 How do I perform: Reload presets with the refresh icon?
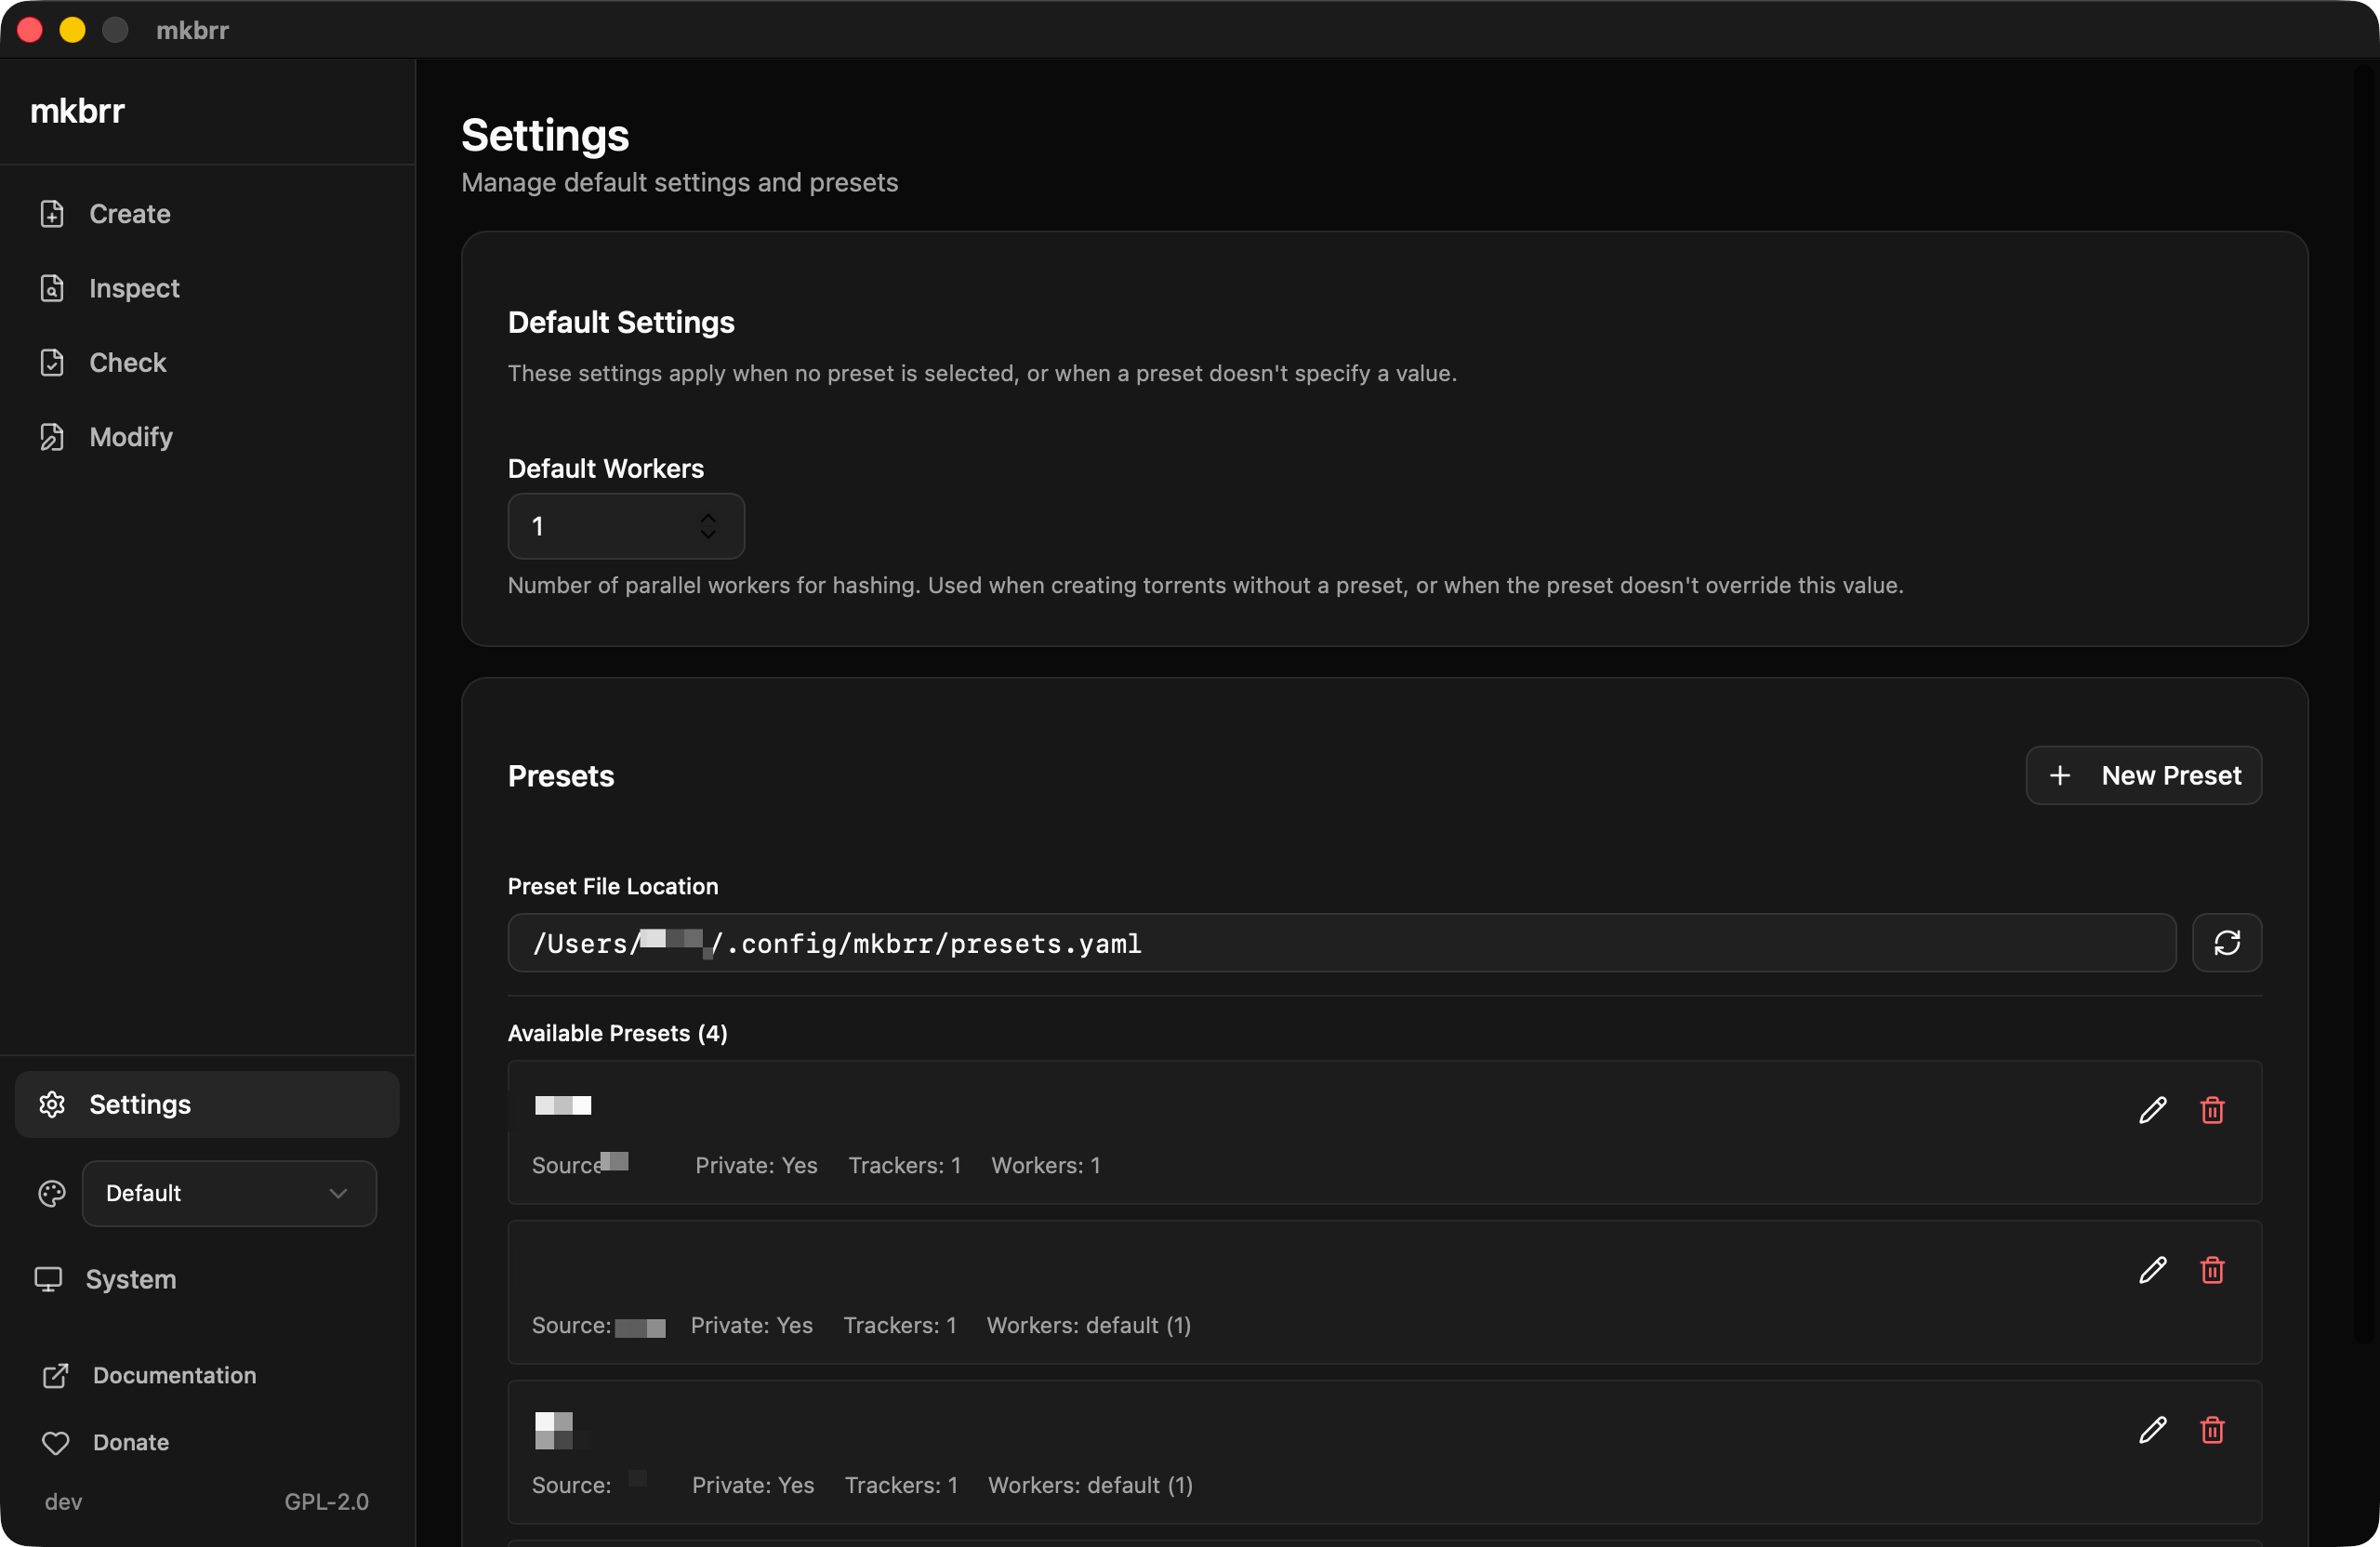coord(2227,942)
